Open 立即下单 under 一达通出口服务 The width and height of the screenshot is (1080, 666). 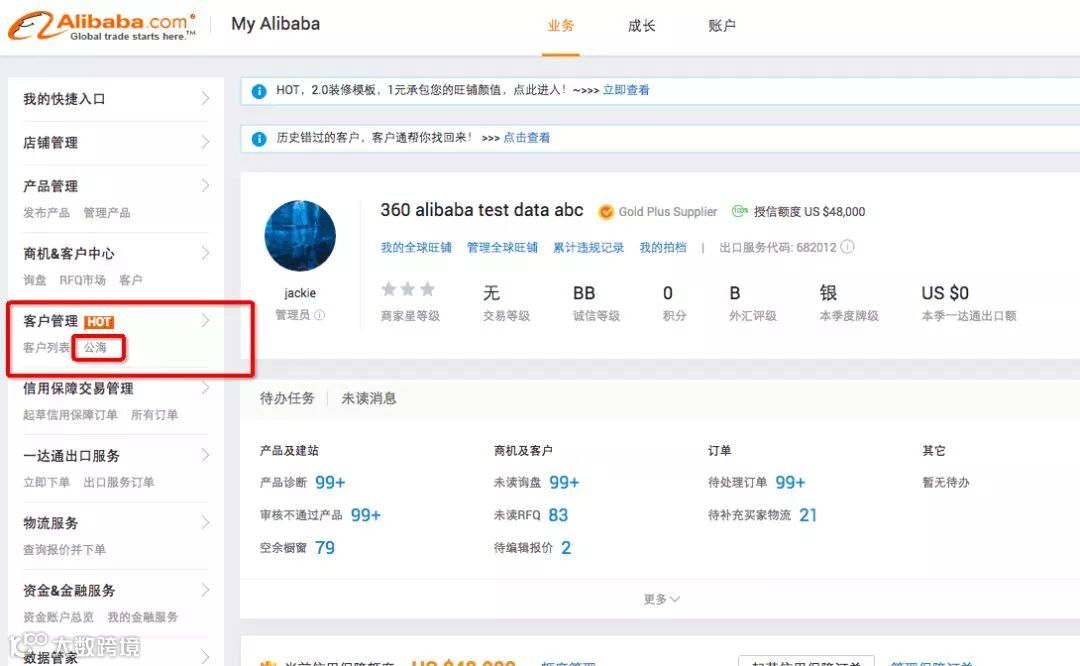click(46, 483)
